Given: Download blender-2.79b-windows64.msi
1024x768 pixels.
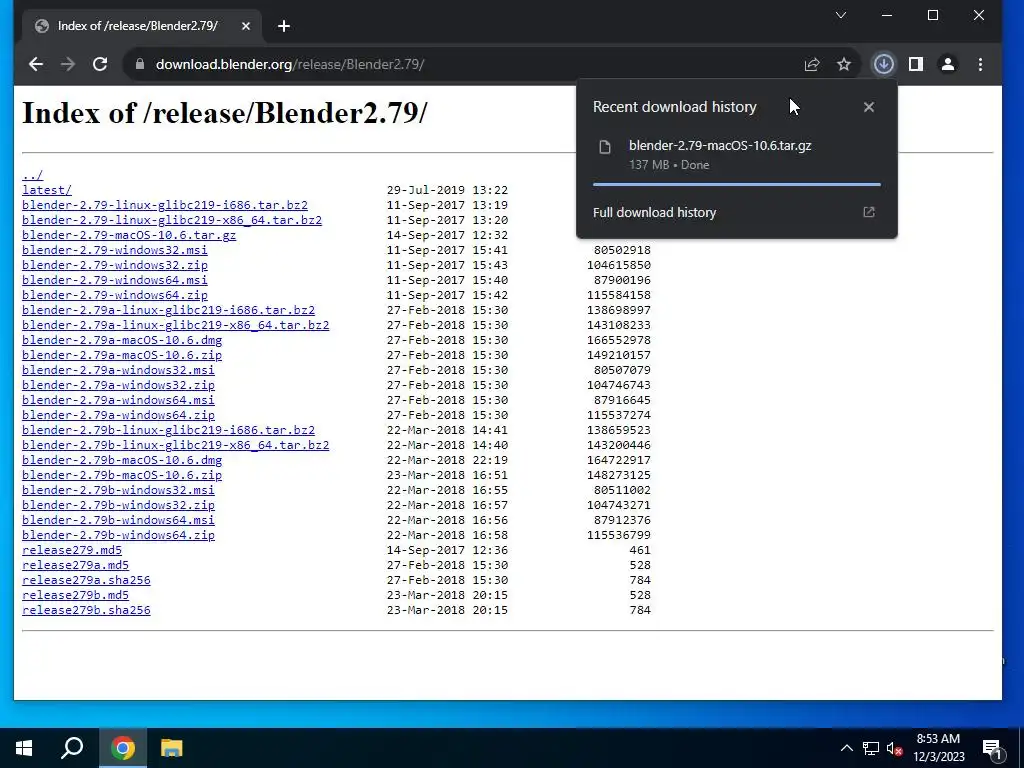Looking at the screenshot, I should [118, 520].
